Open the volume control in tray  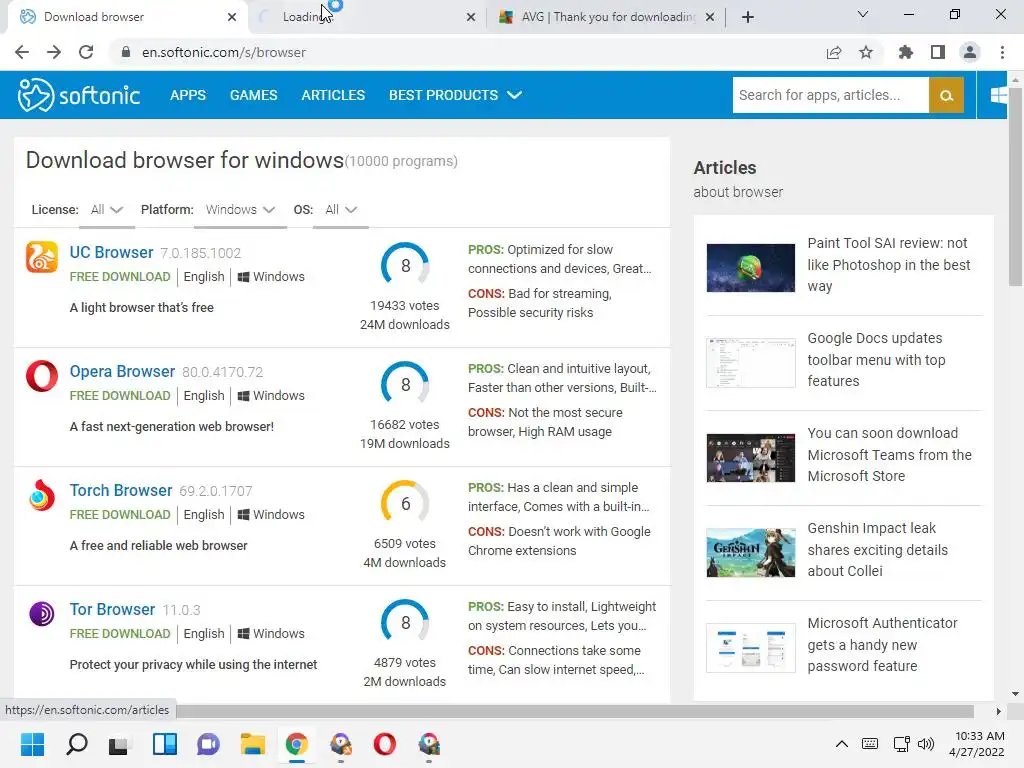[x=925, y=744]
